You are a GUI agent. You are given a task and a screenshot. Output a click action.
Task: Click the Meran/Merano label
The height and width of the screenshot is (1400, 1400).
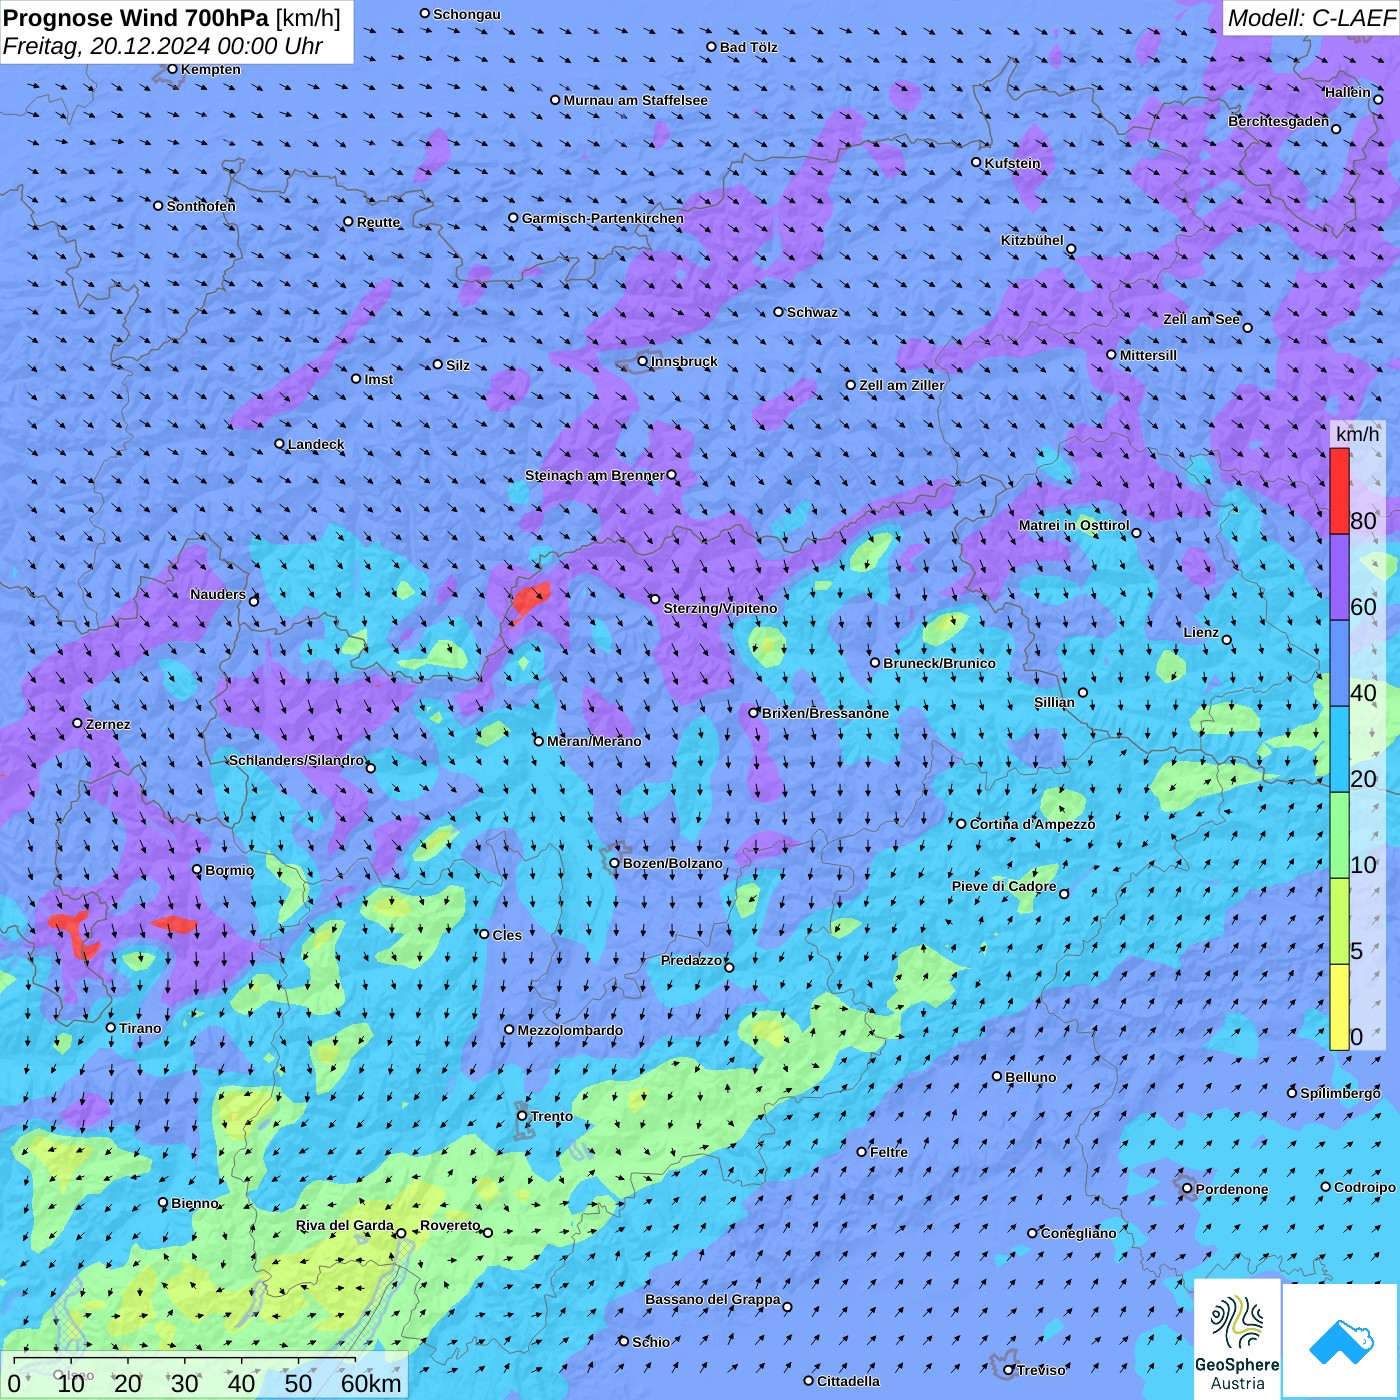(594, 741)
